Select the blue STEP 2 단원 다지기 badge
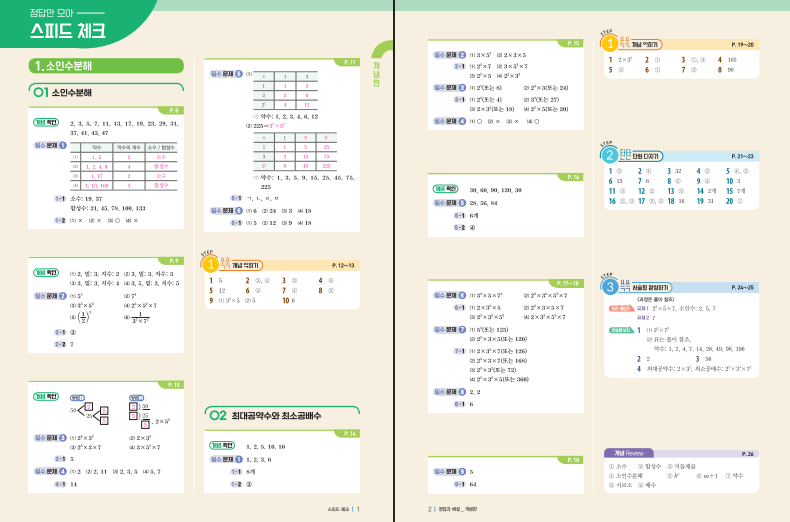The height and width of the screenshot is (522, 790). point(609,155)
